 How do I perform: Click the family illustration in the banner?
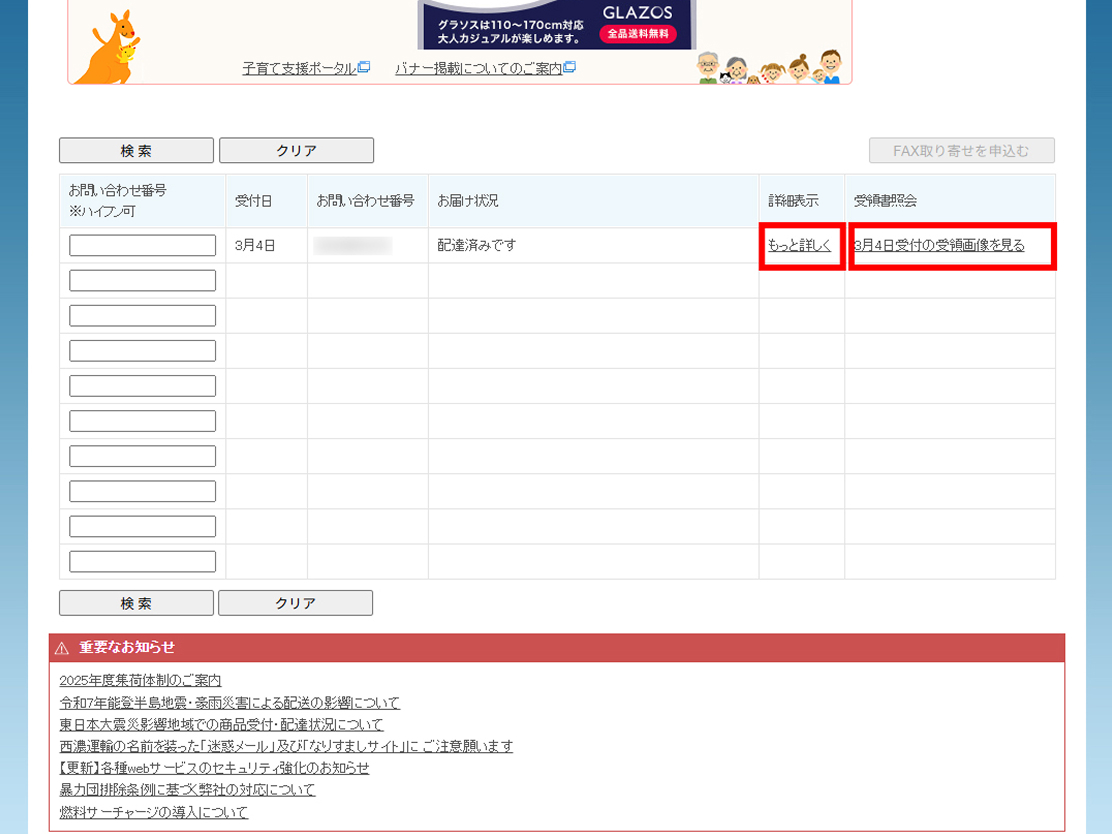(x=770, y=67)
